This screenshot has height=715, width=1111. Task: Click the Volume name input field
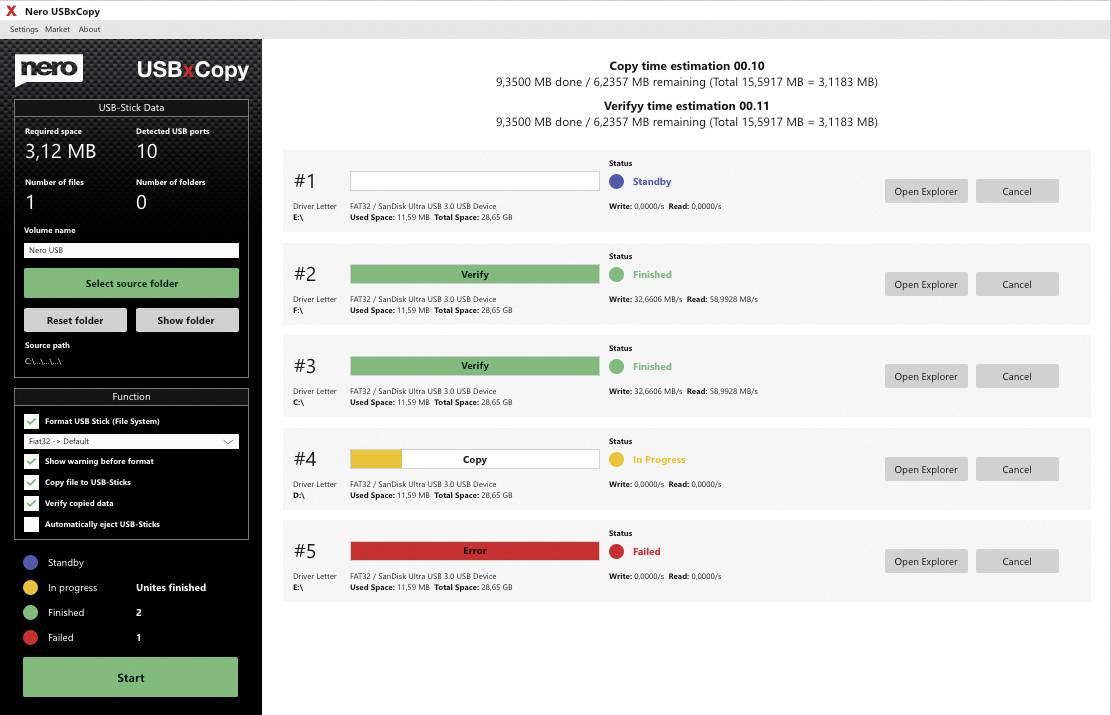click(x=131, y=250)
